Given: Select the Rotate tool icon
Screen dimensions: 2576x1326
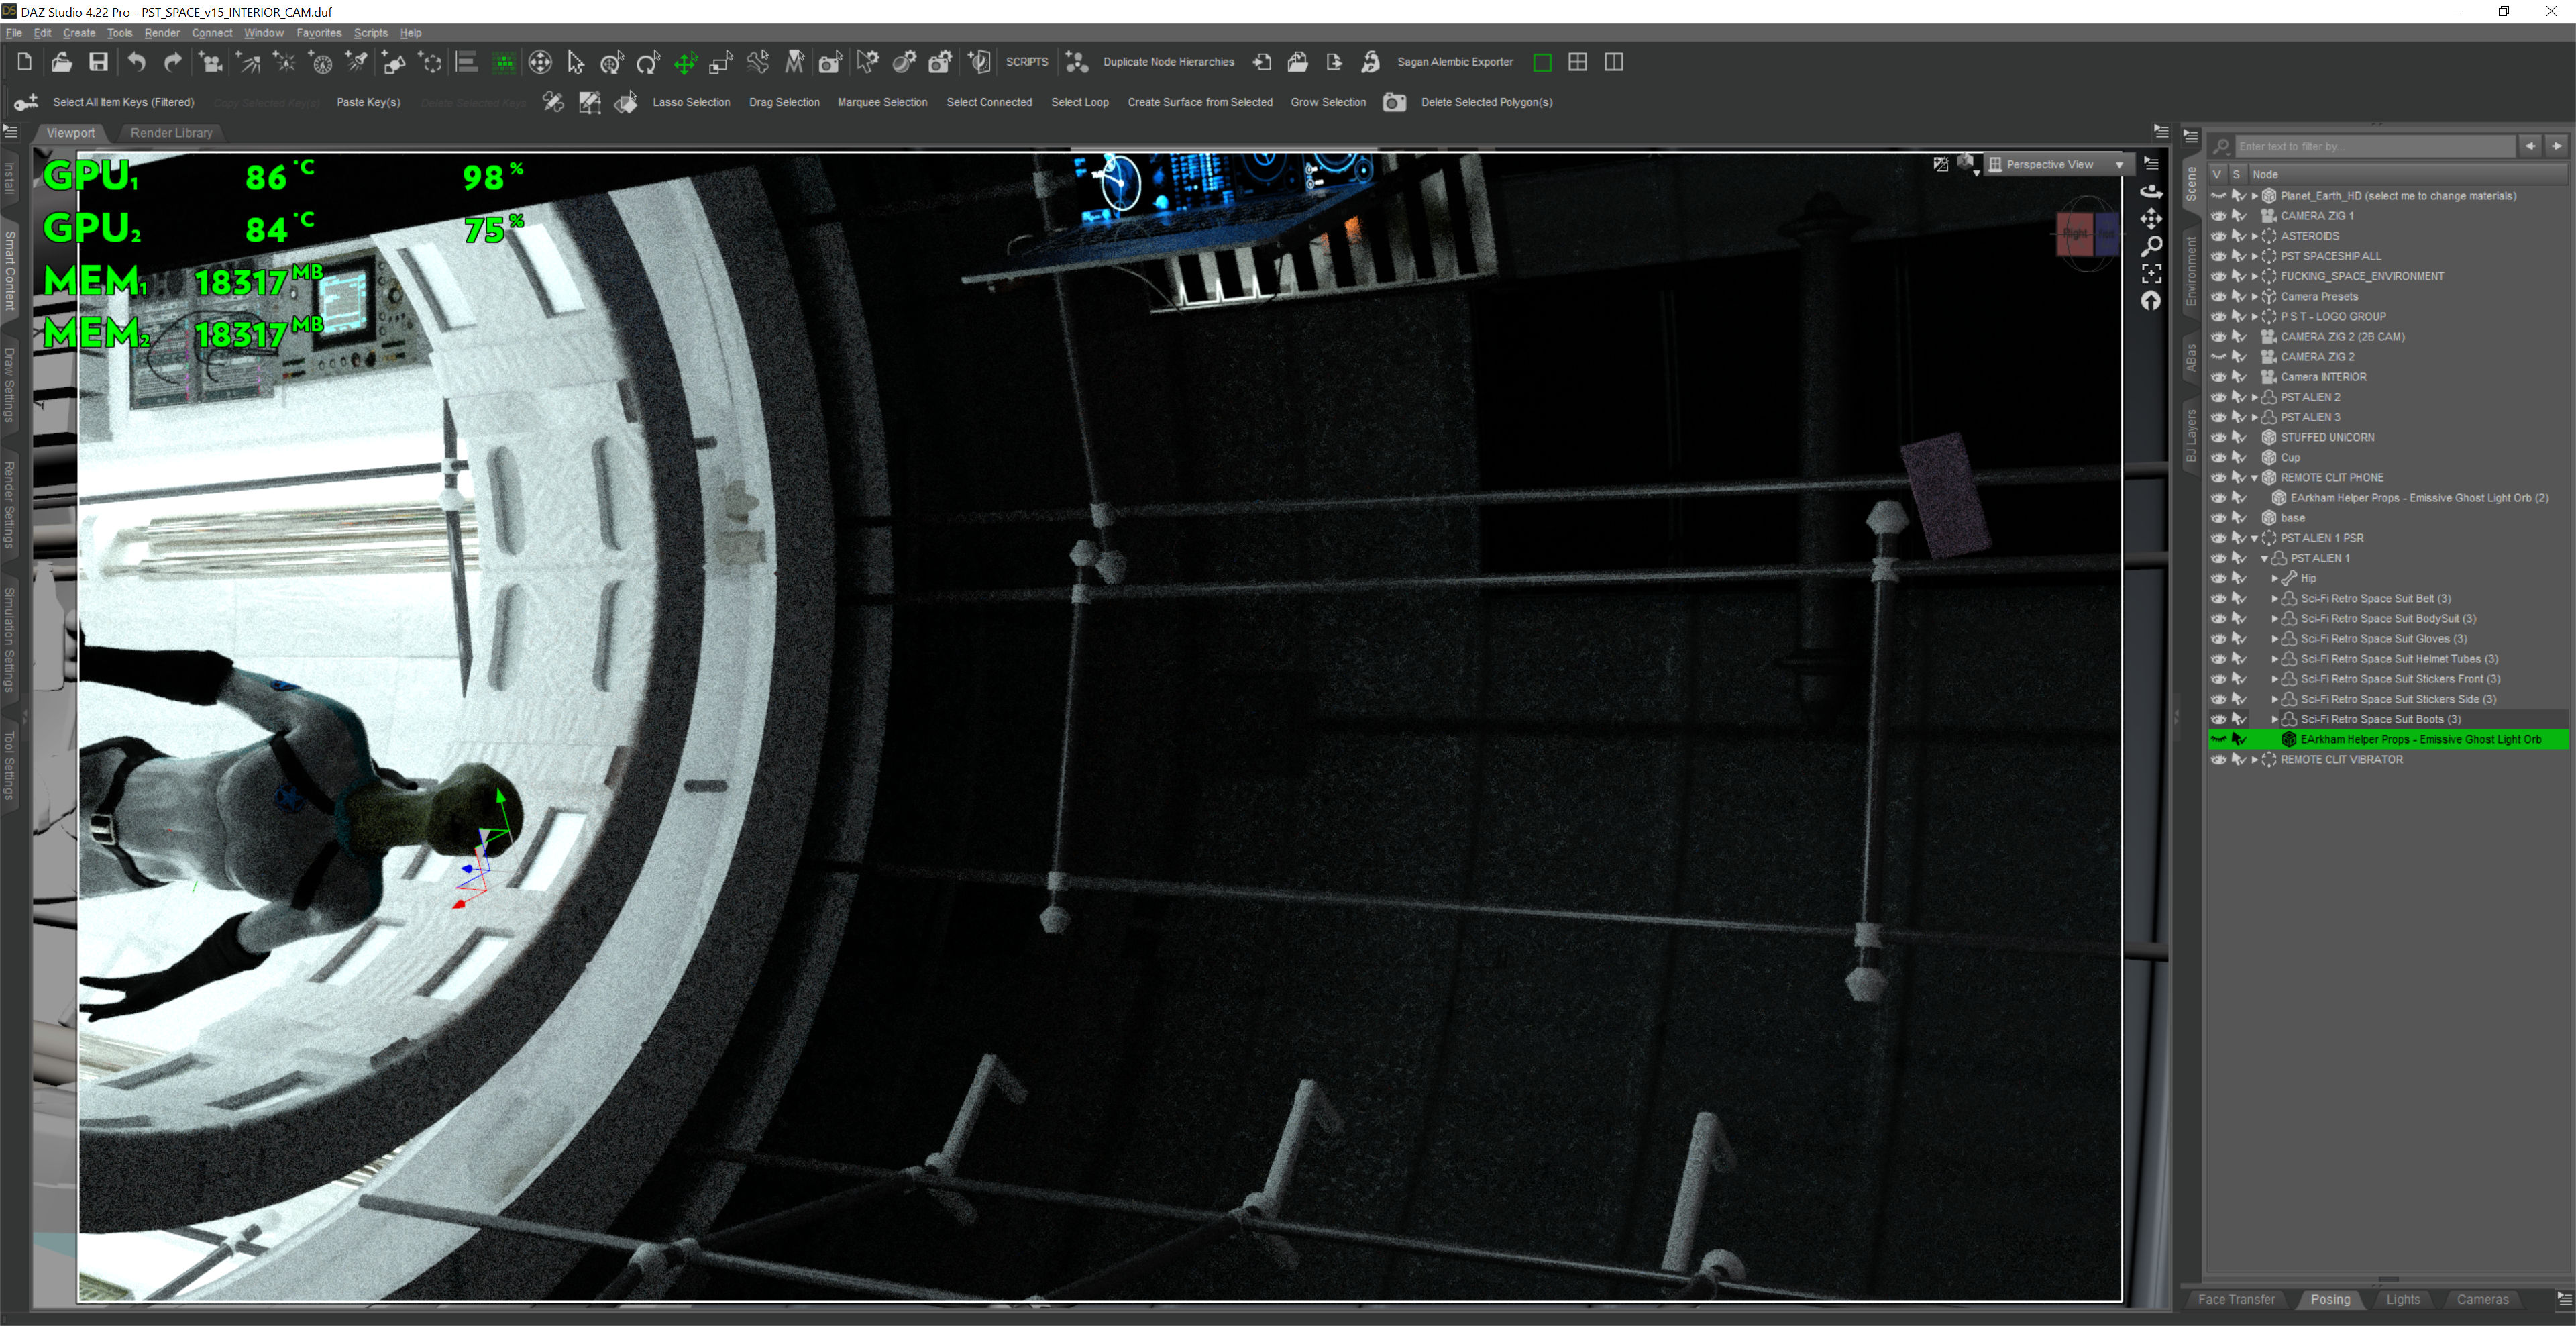Looking at the screenshot, I should coord(648,63).
